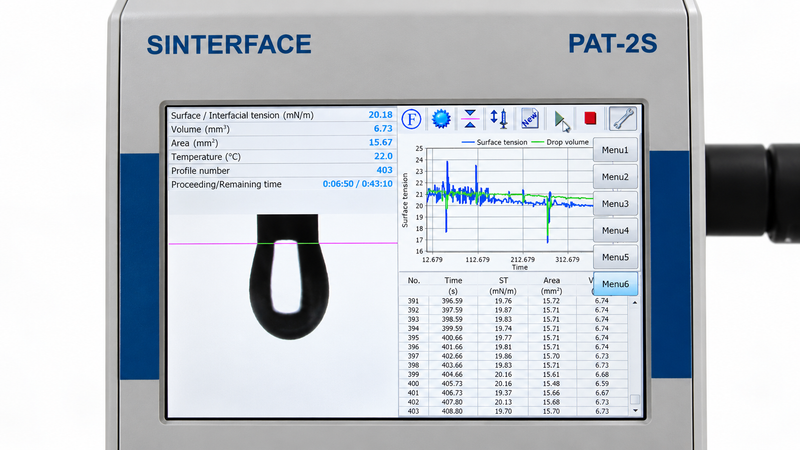Click the Surface tension legend entry

(x=494, y=142)
